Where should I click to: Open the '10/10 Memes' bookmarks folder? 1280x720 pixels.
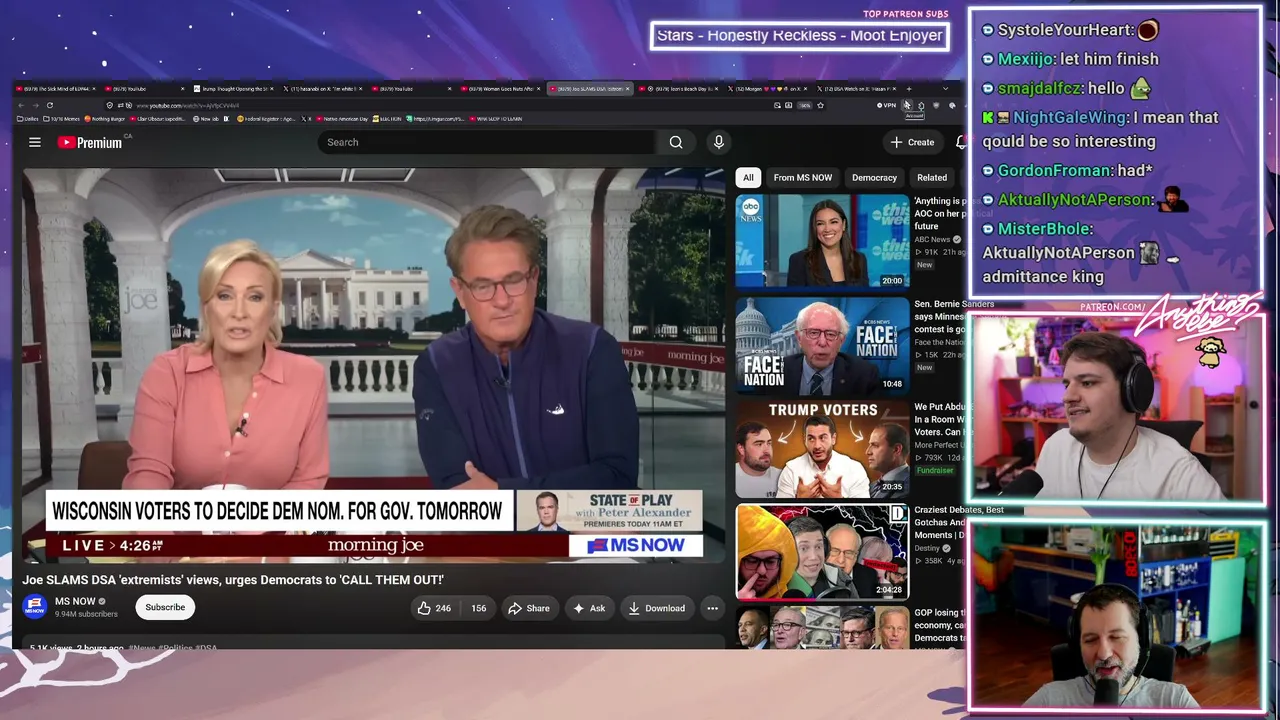[62, 119]
